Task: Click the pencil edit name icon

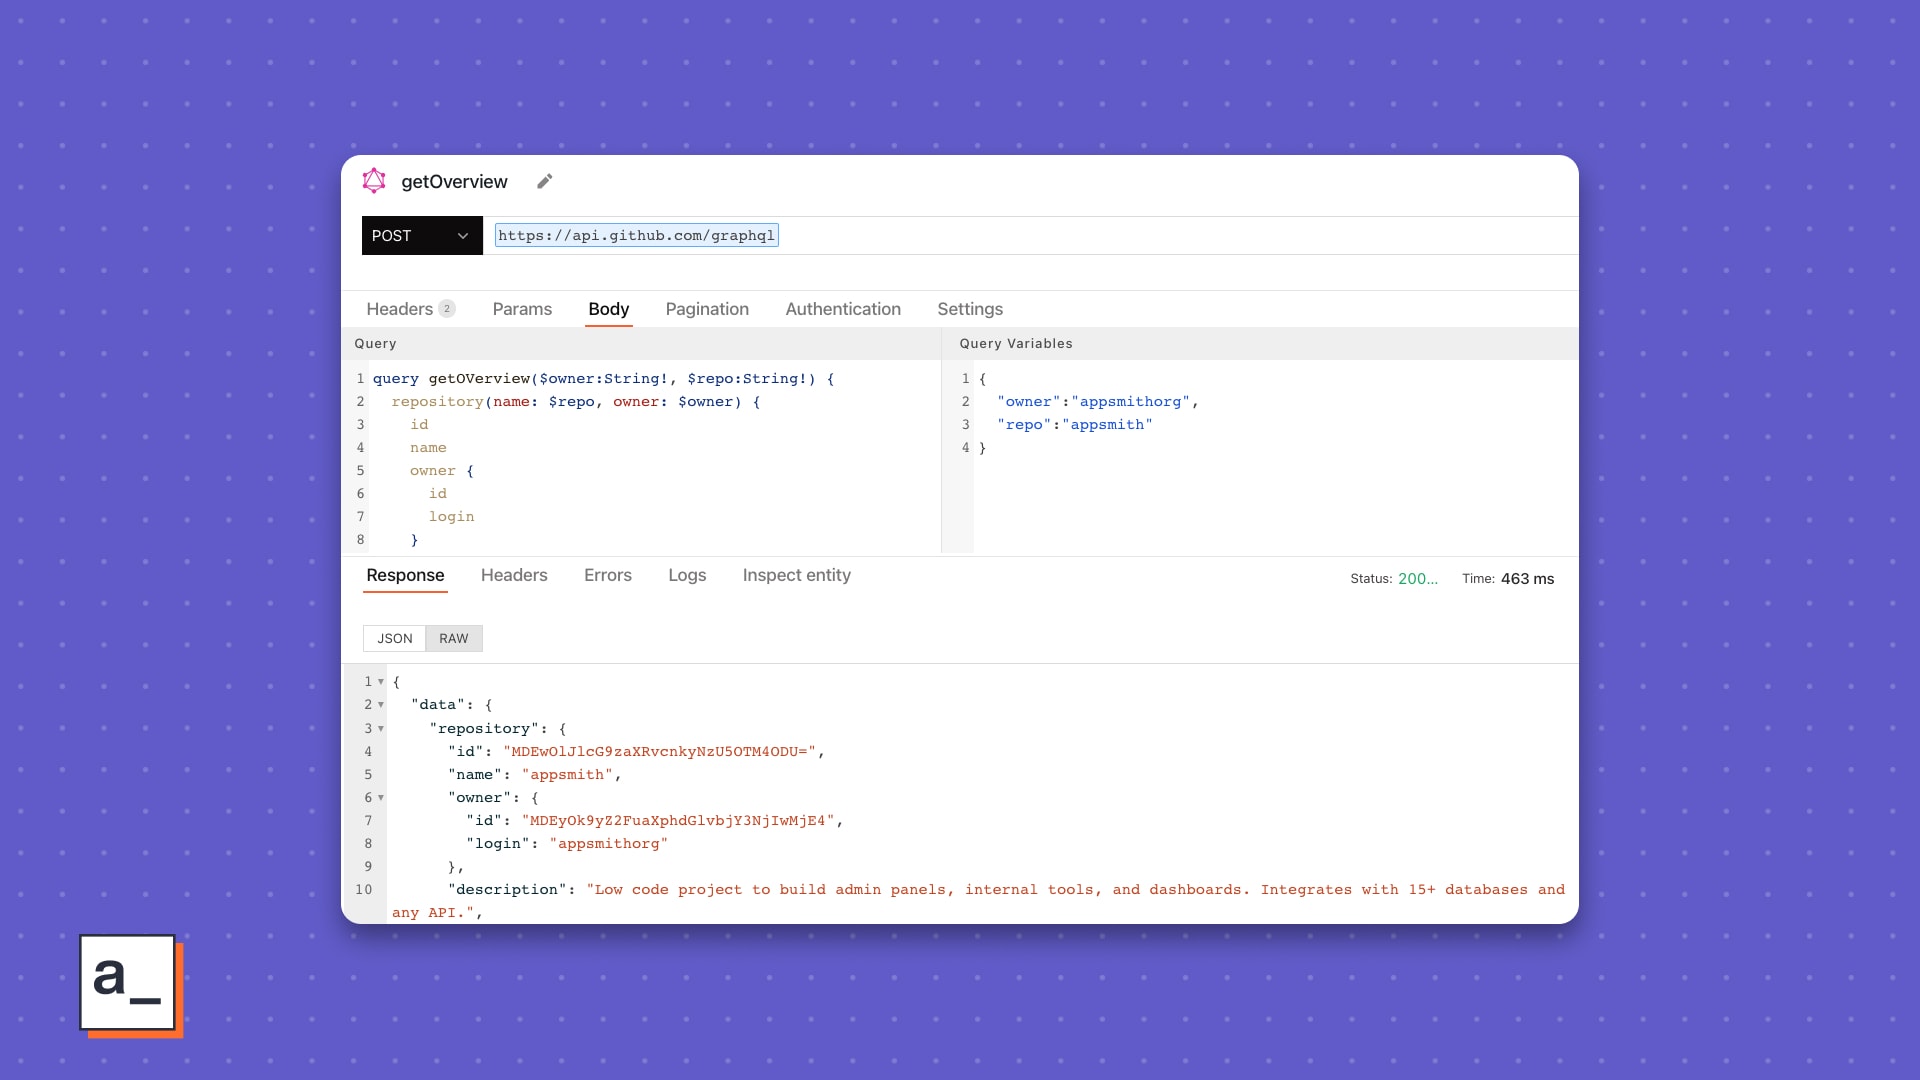Action: pos(544,181)
